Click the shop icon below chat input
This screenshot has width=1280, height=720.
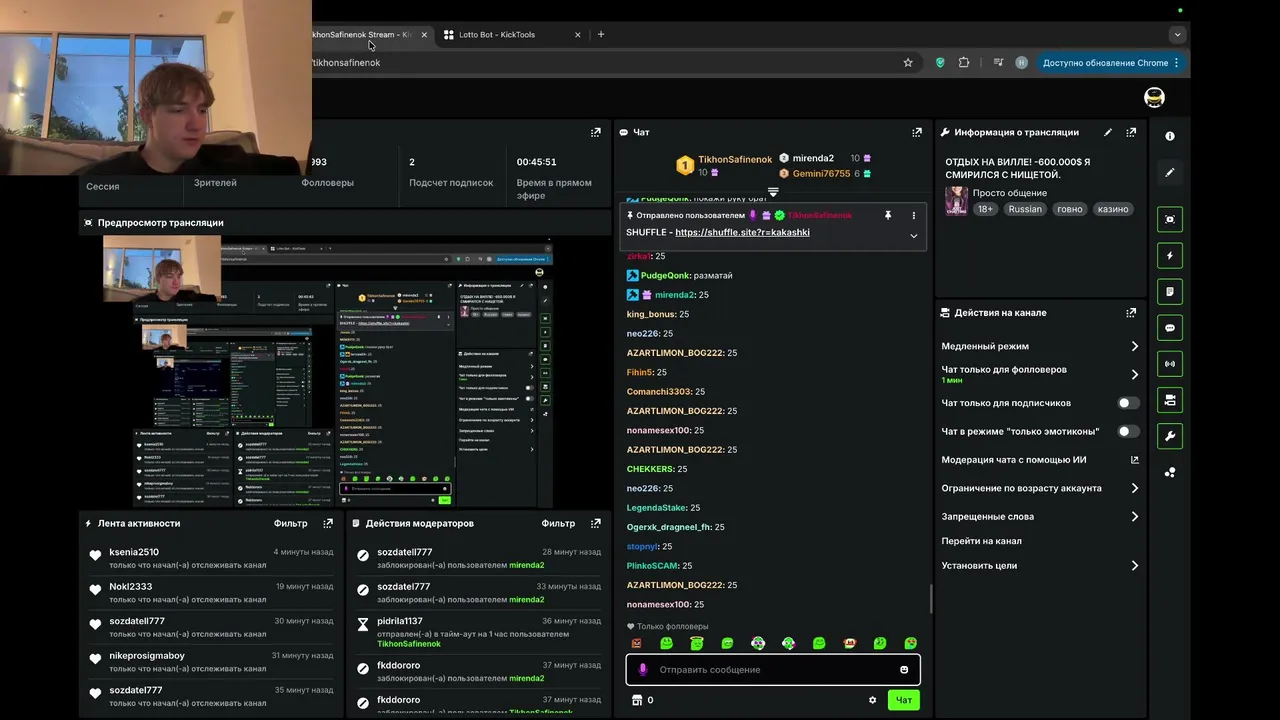click(x=636, y=700)
